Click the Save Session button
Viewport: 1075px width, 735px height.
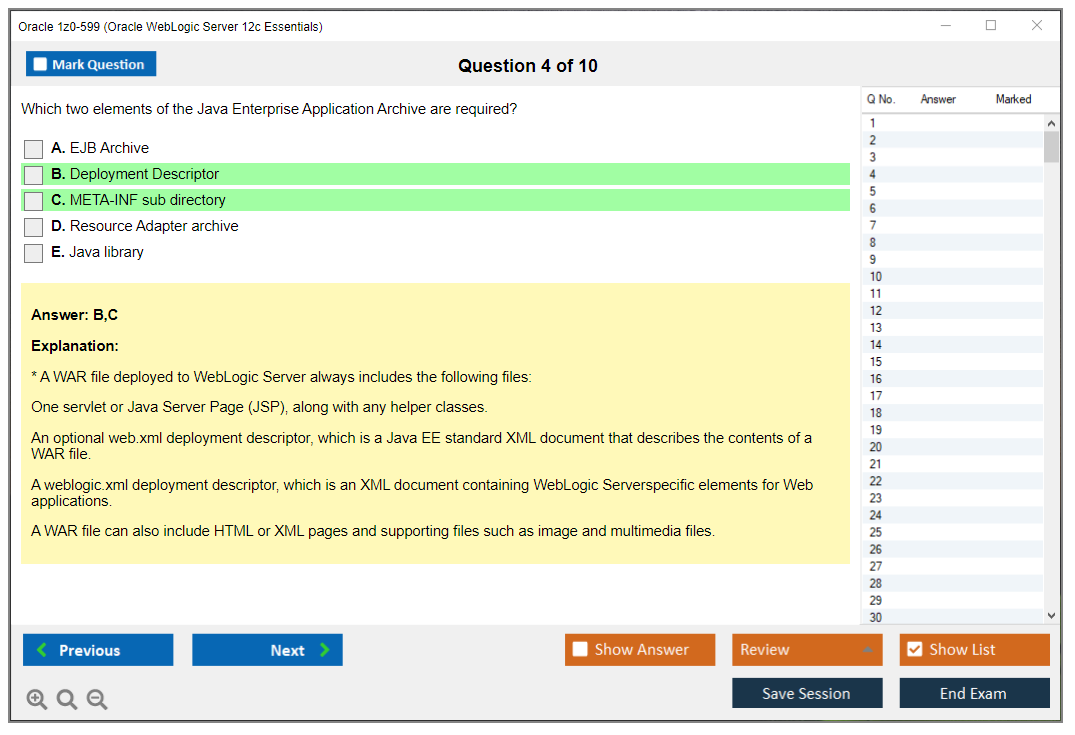pos(806,693)
